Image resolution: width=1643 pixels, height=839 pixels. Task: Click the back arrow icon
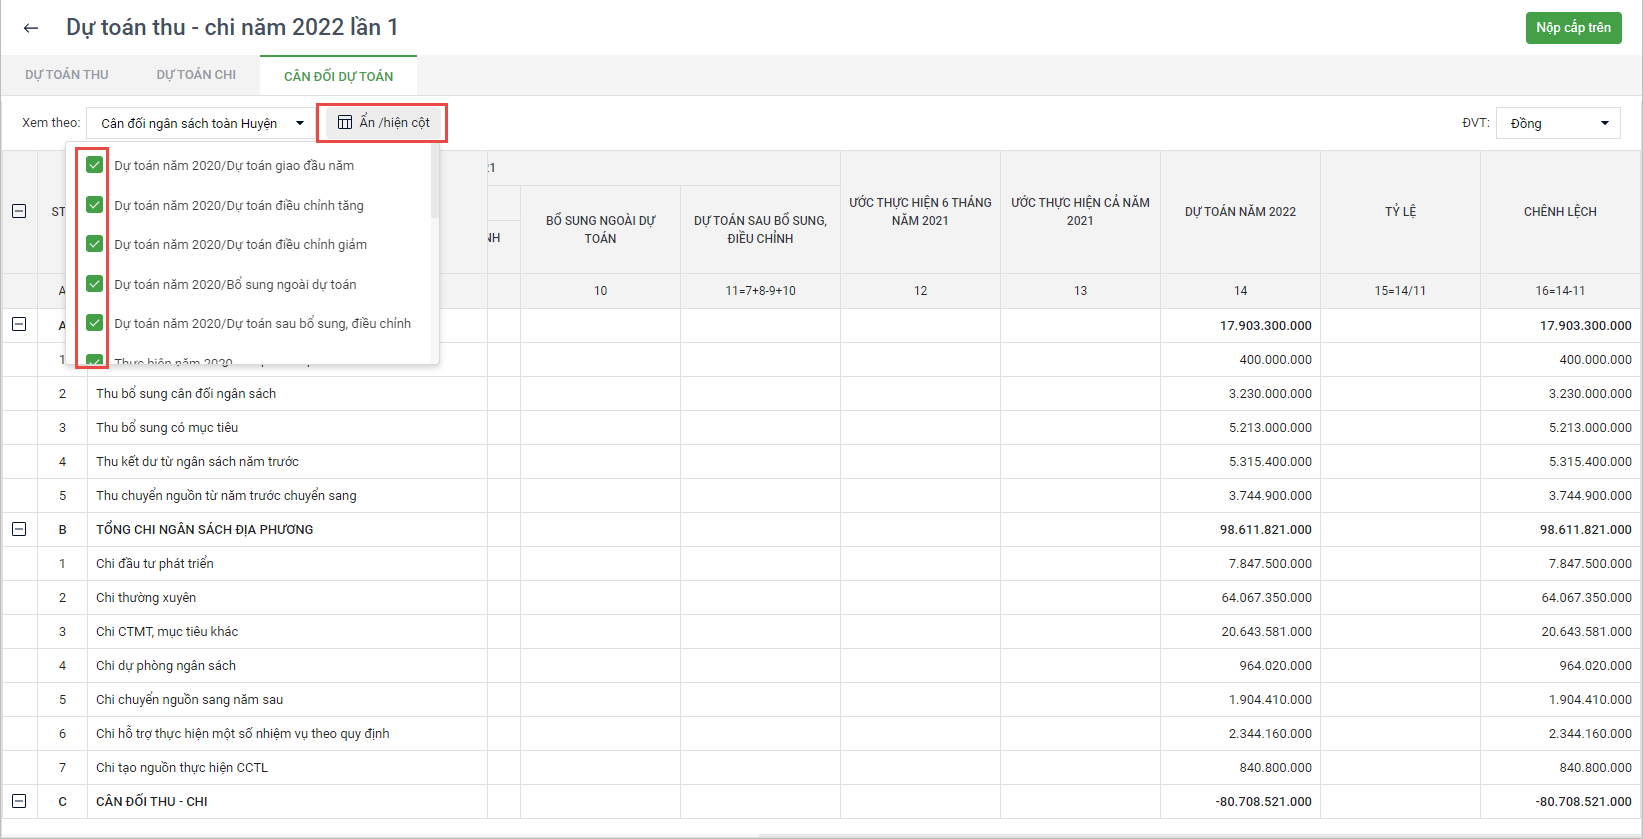(x=31, y=28)
